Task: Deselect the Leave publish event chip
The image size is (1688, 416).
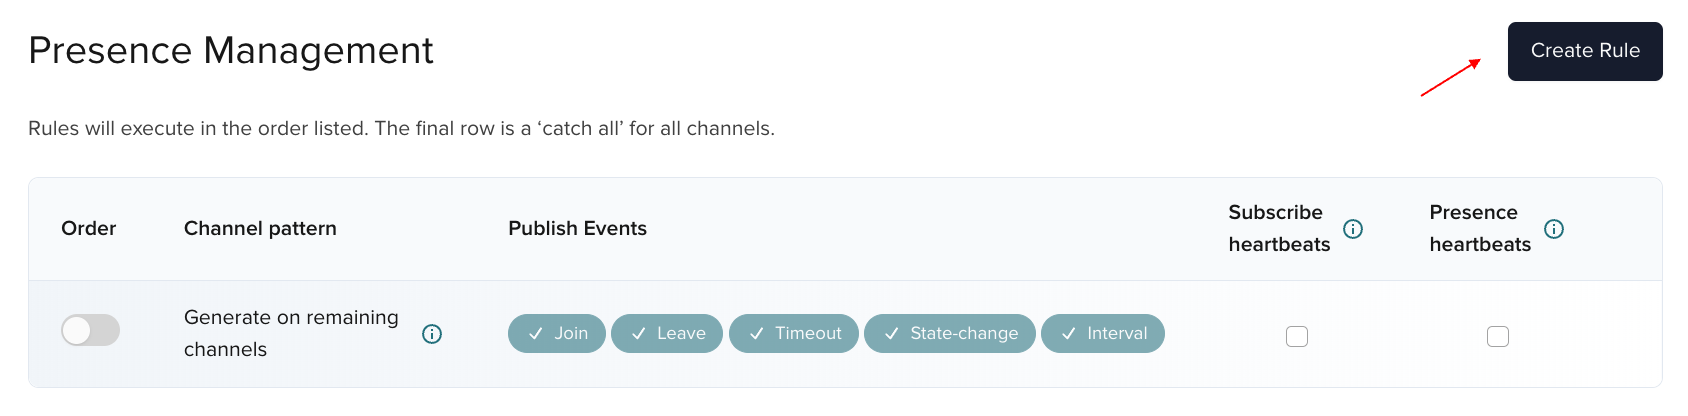Action: [x=667, y=334]
